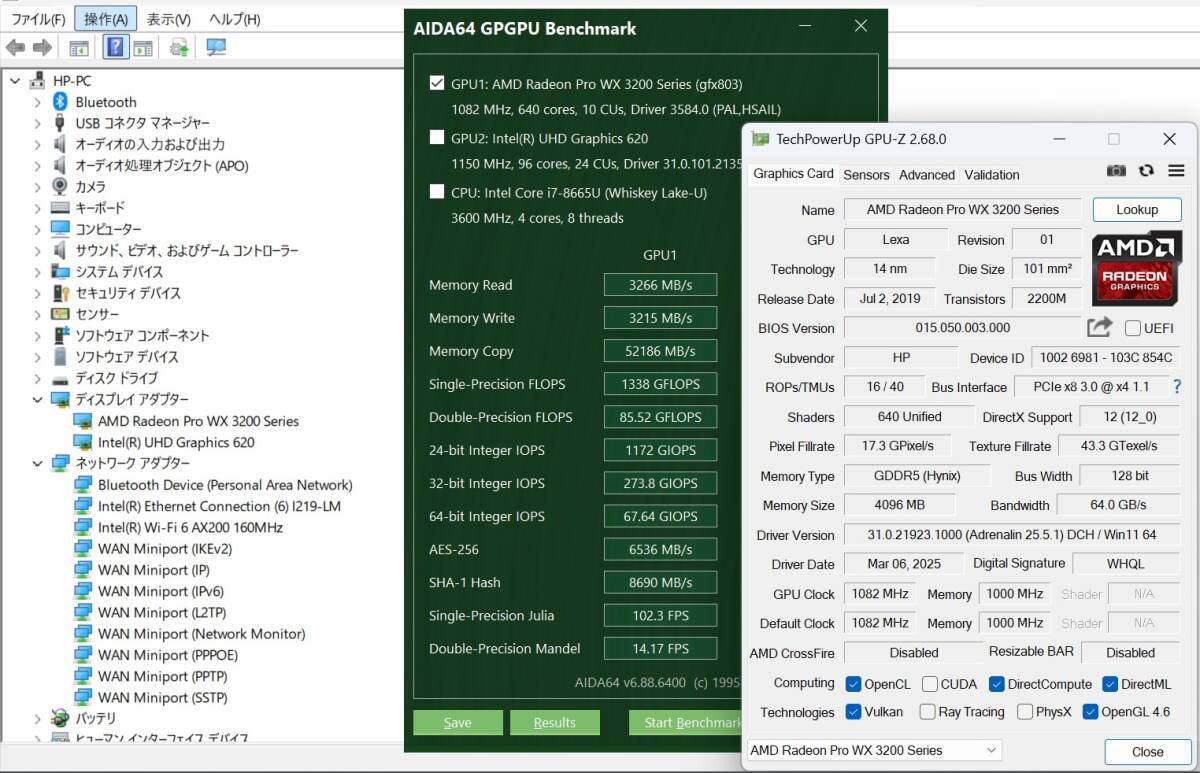1200x773 pixels.
Task: Open the GPU selection dropdown in GPU-Z
Action: (874, 750)
